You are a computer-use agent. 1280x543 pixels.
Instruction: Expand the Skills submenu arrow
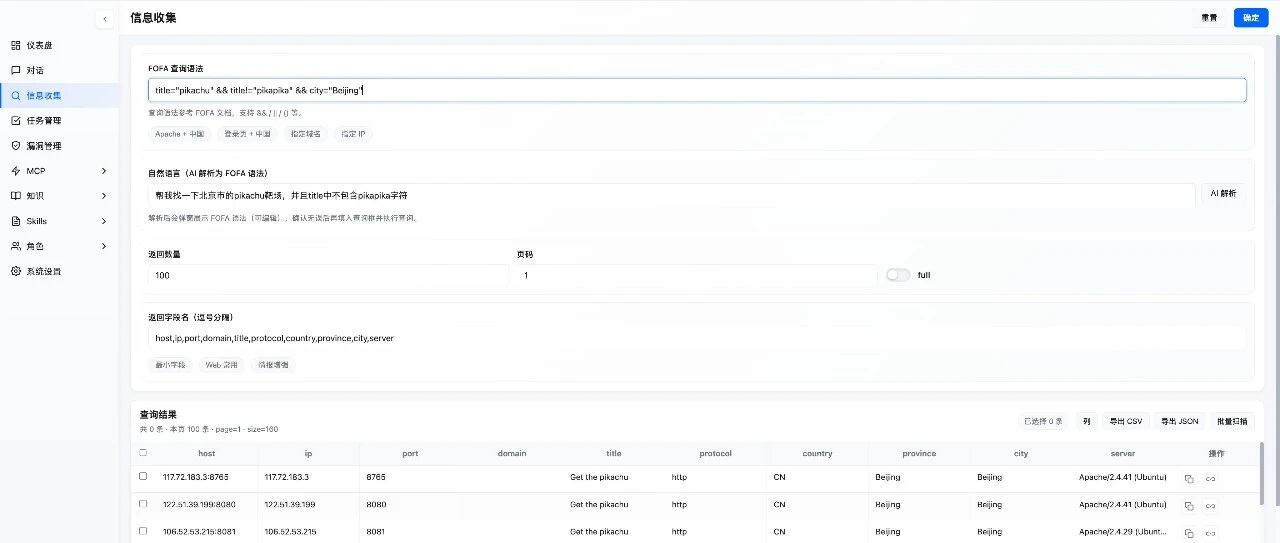[x=104, y=221]
